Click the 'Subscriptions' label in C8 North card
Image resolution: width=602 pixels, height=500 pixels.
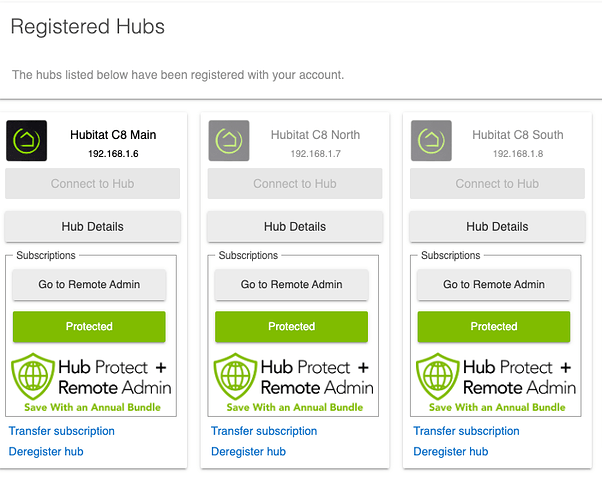tap(248, 255)
